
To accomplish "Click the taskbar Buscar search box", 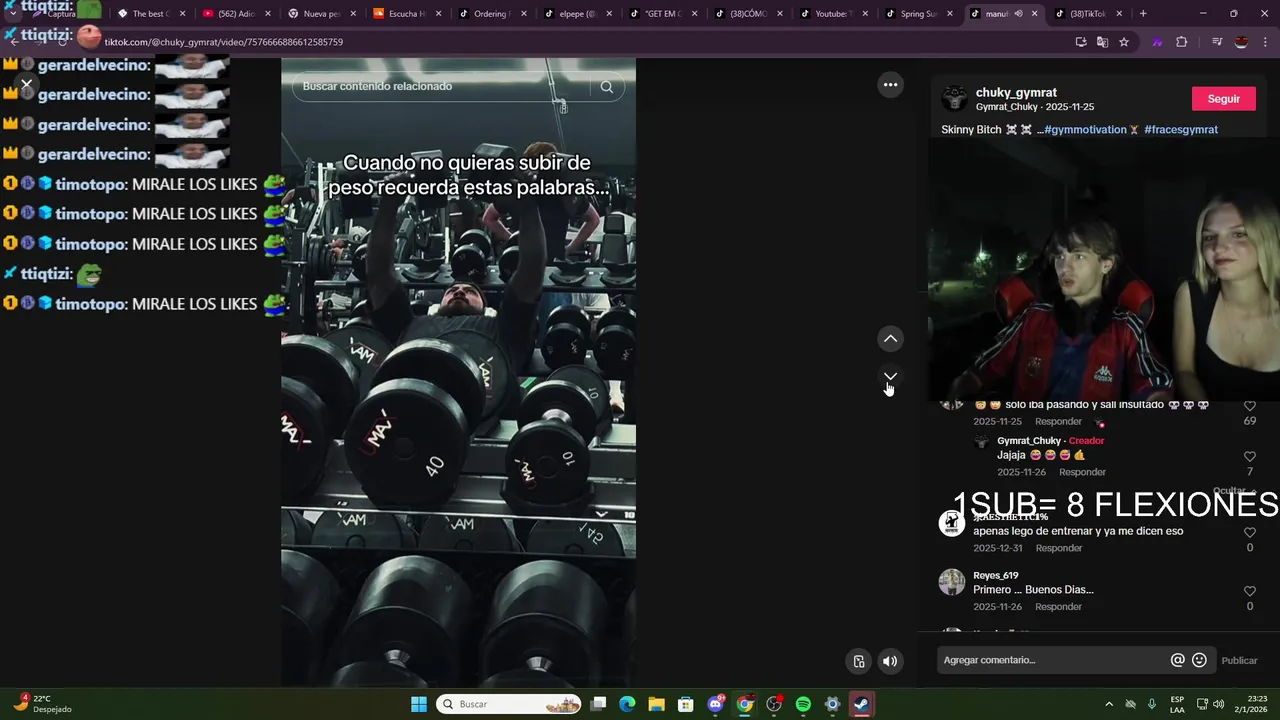I will 509,704.
